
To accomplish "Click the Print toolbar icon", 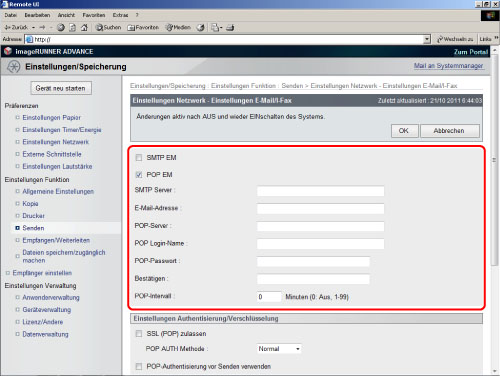I will tap(230, 28).
